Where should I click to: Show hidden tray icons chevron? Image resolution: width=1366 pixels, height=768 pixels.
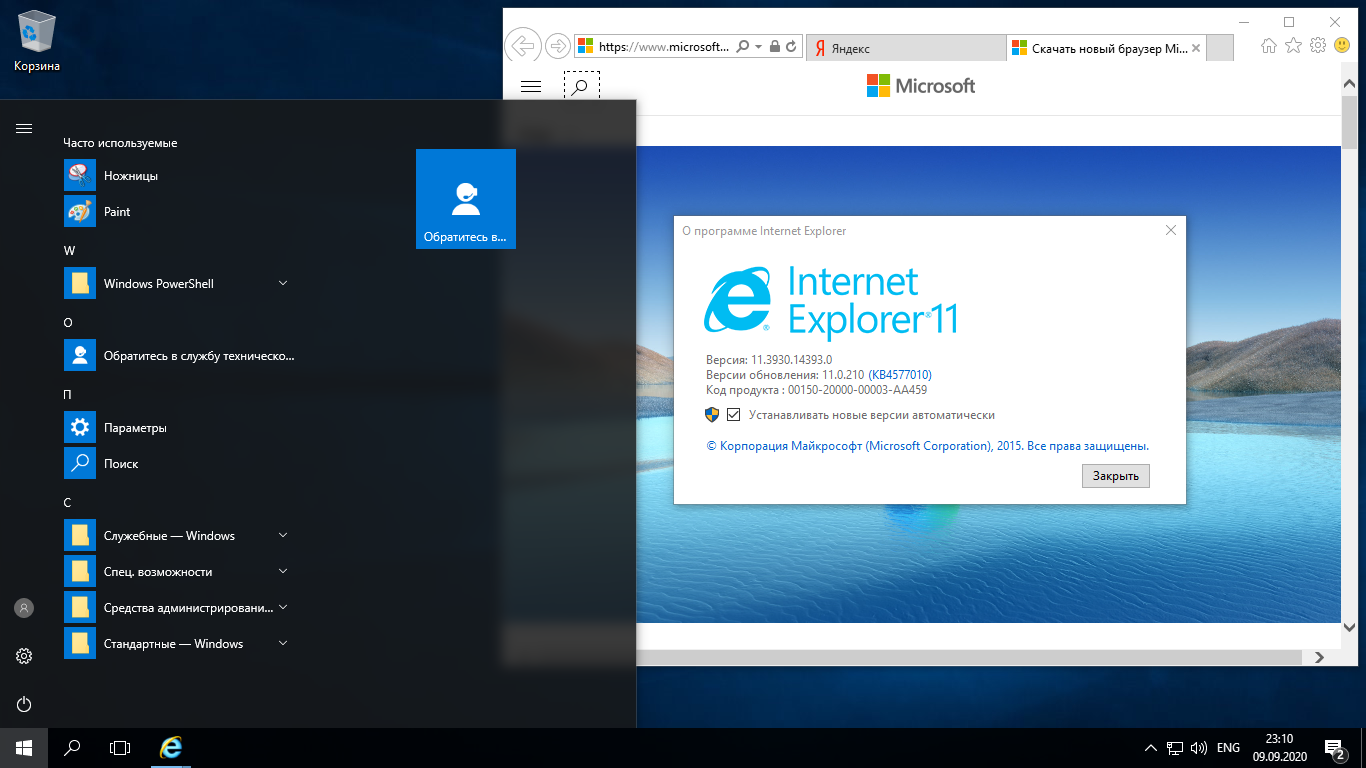click(1151, 748)
